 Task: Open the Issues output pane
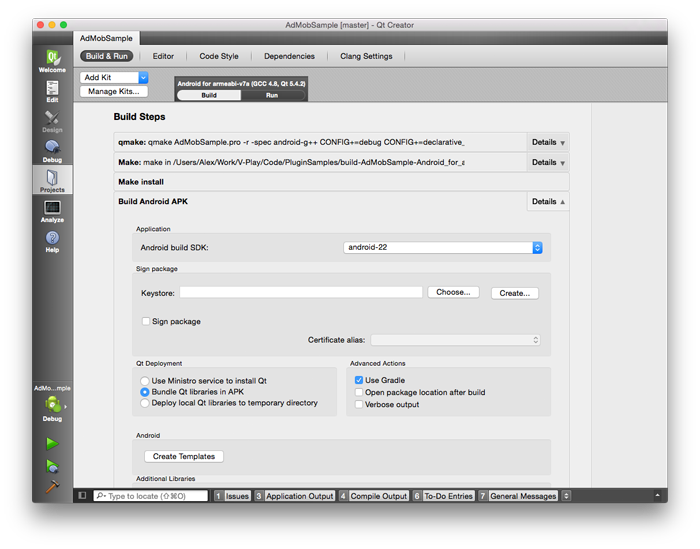tap(232, 496)
